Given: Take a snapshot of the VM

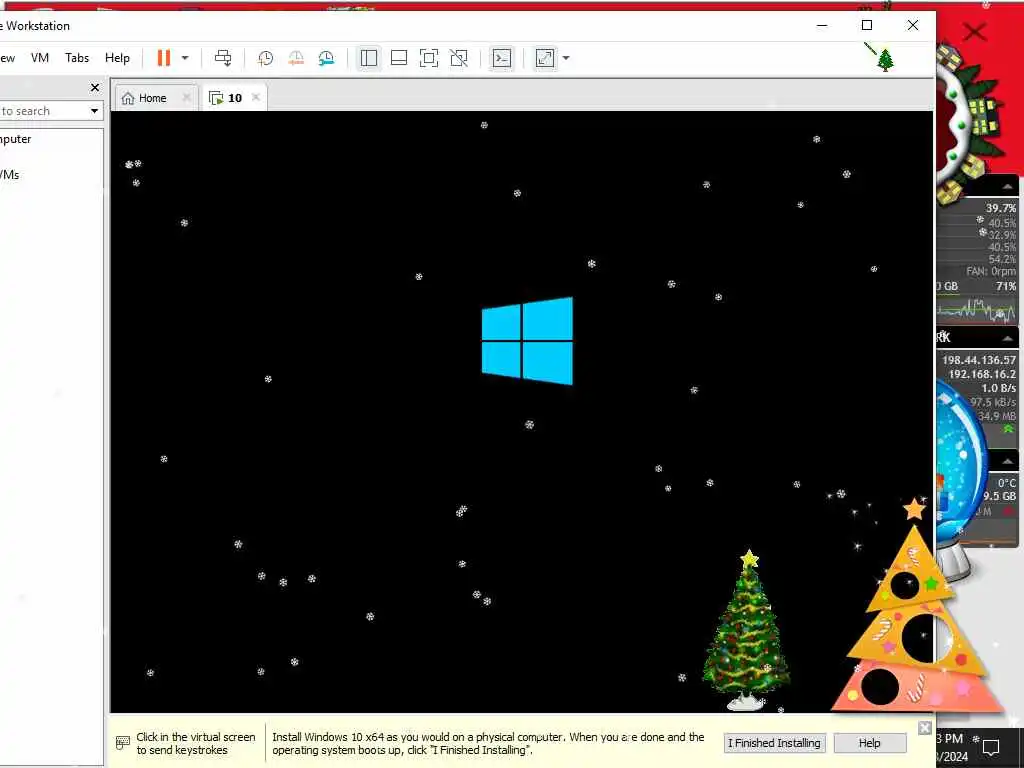Looking at the screenshot, I should point(265,58).
